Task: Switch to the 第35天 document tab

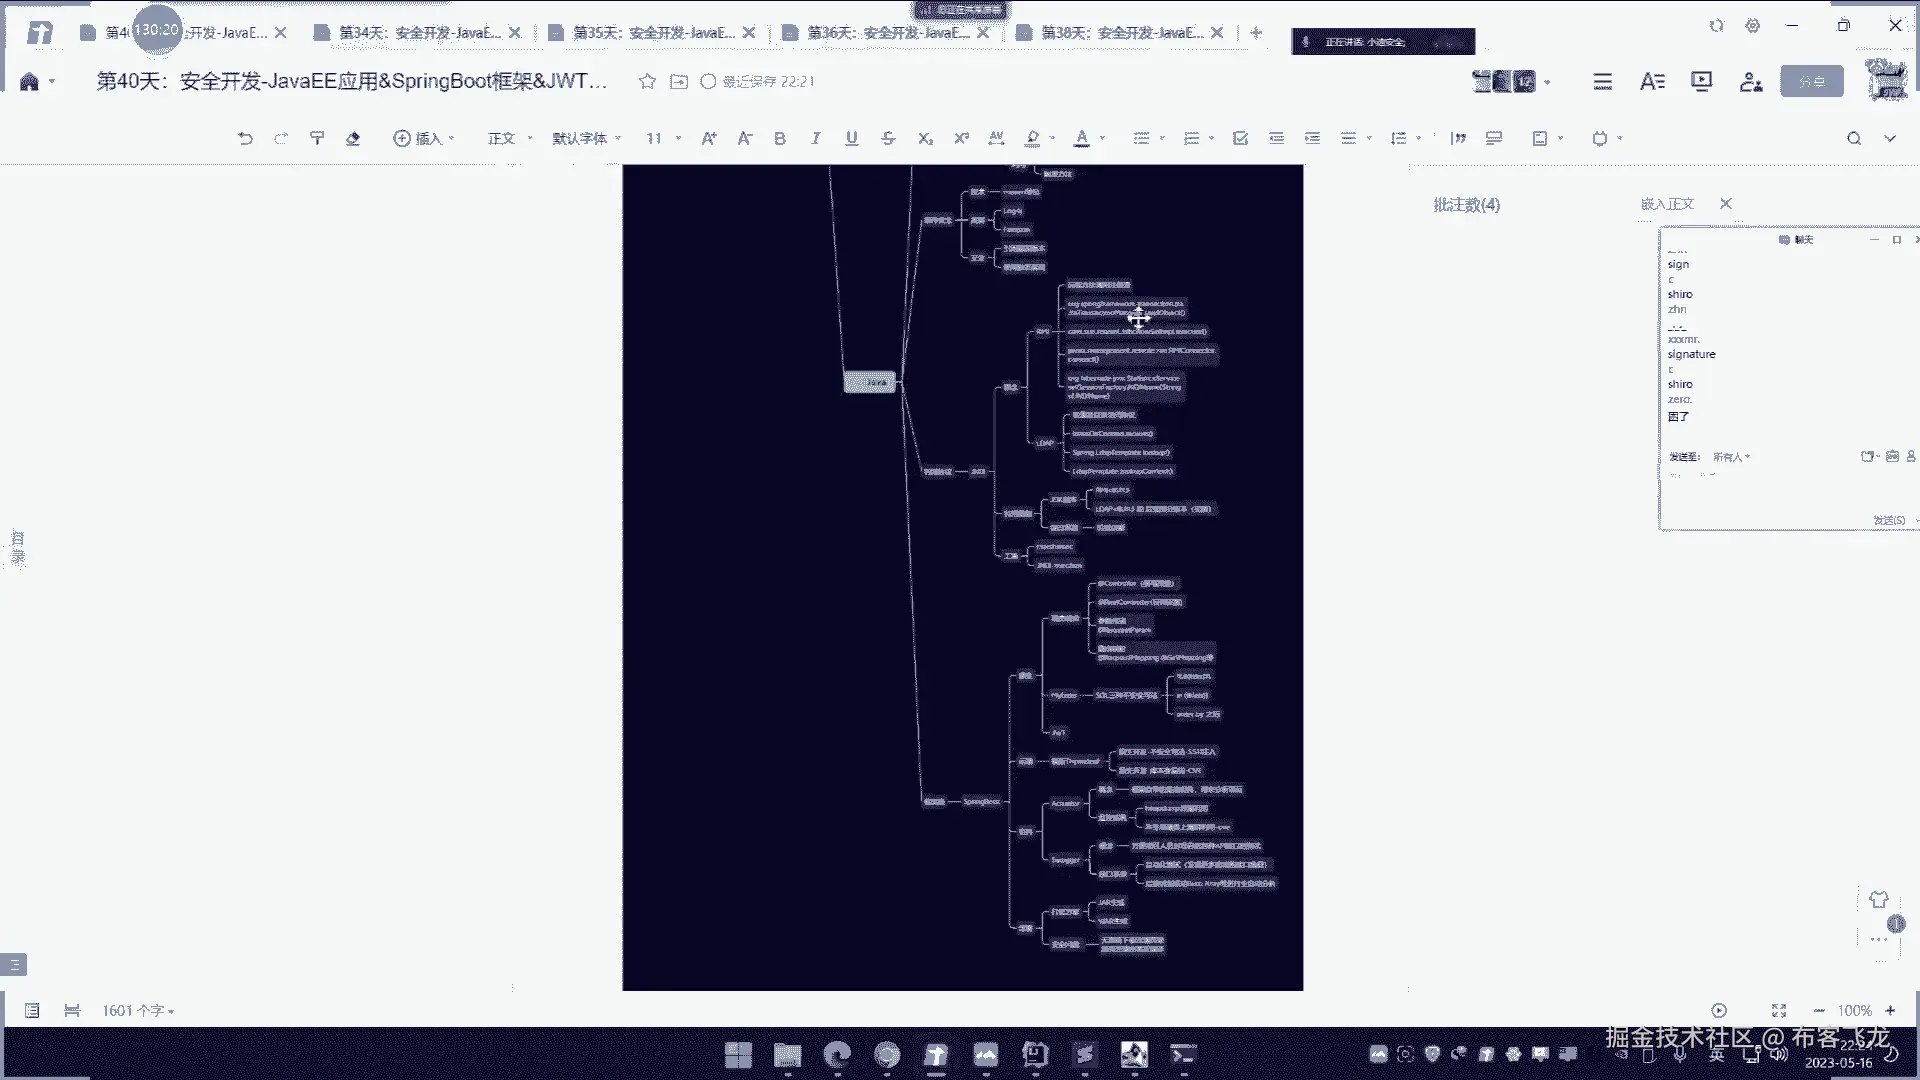Action: tap(652, 33)
